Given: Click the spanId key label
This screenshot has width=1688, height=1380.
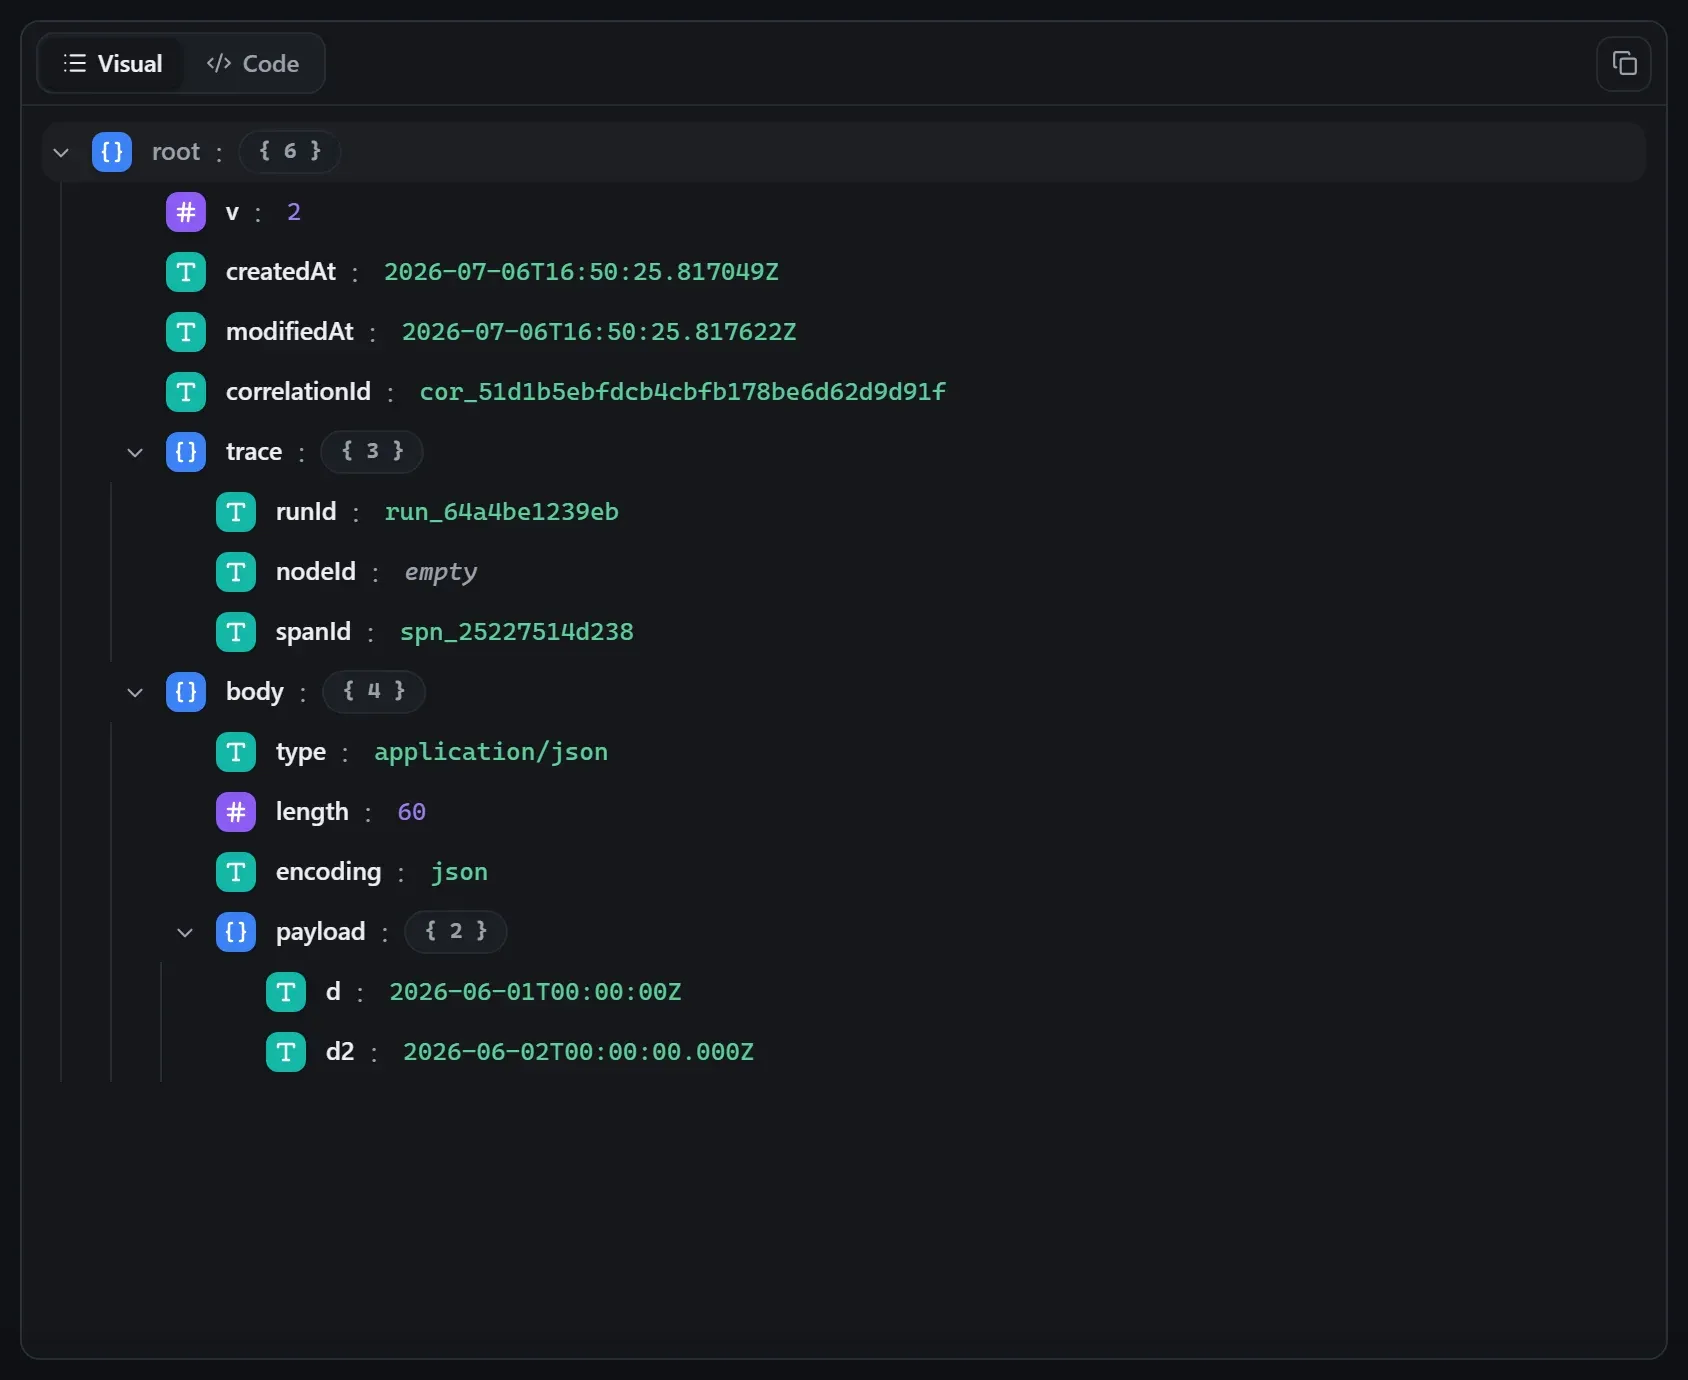Looking at the screenshot, I should coord(313,633).
